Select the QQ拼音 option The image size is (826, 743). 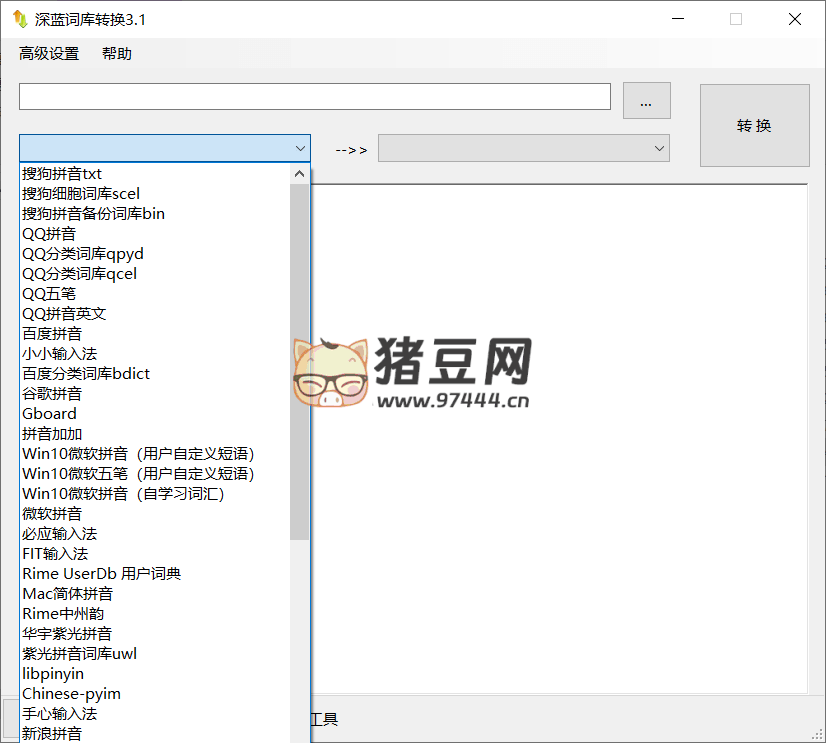(155, 234)
